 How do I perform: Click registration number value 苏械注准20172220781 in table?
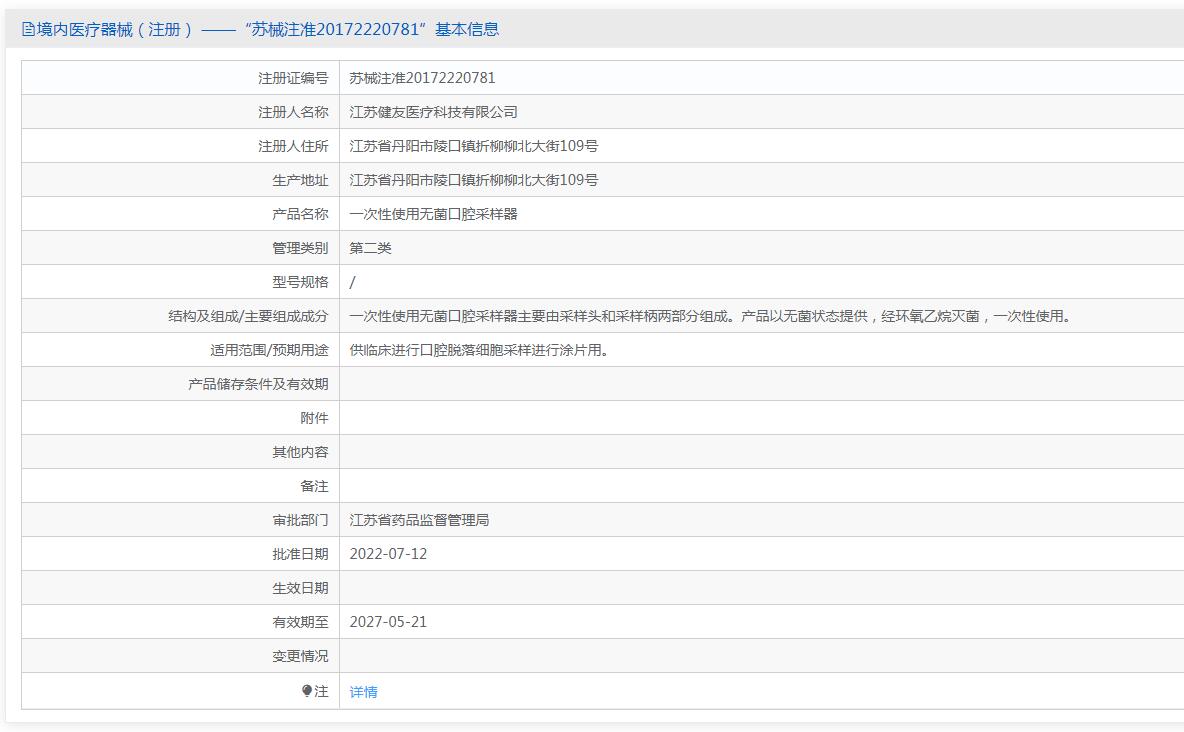[x=422, y=78]
